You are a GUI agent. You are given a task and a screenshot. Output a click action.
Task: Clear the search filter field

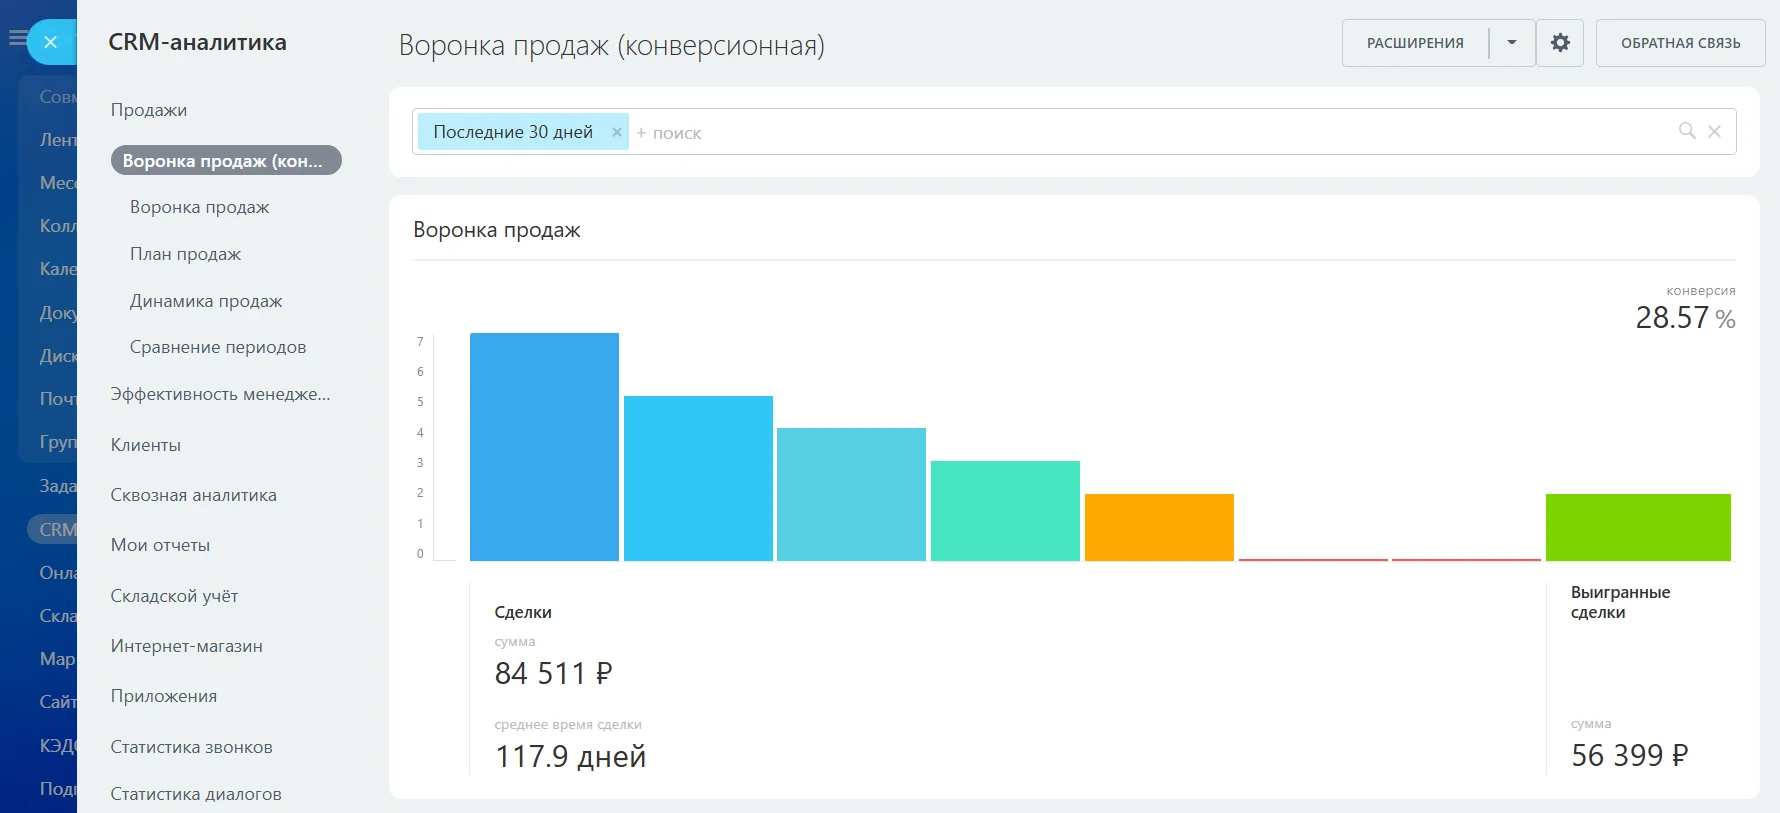(1714, 131)
